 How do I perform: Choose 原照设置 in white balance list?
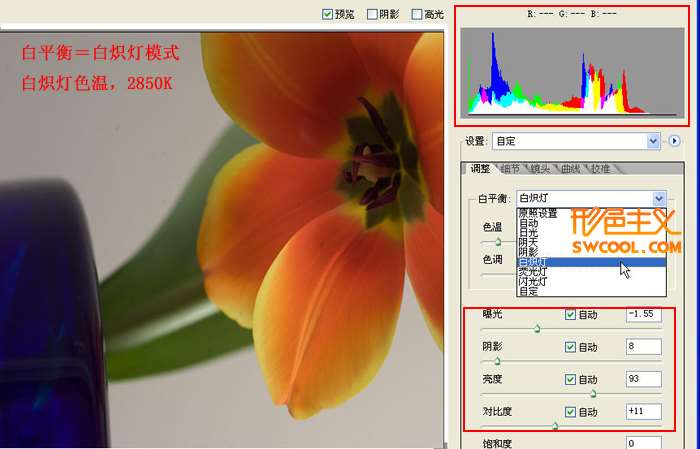[x=591, y=213]
